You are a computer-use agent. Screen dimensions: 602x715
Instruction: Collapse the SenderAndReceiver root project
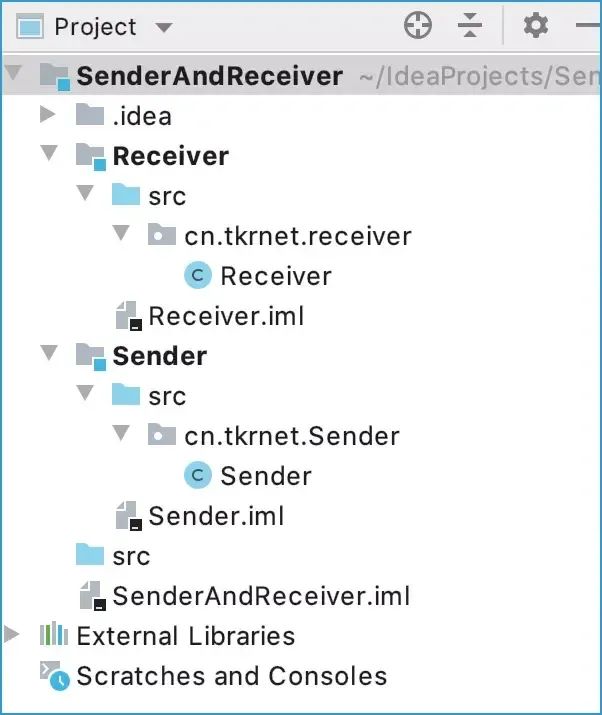click(13, 73)
